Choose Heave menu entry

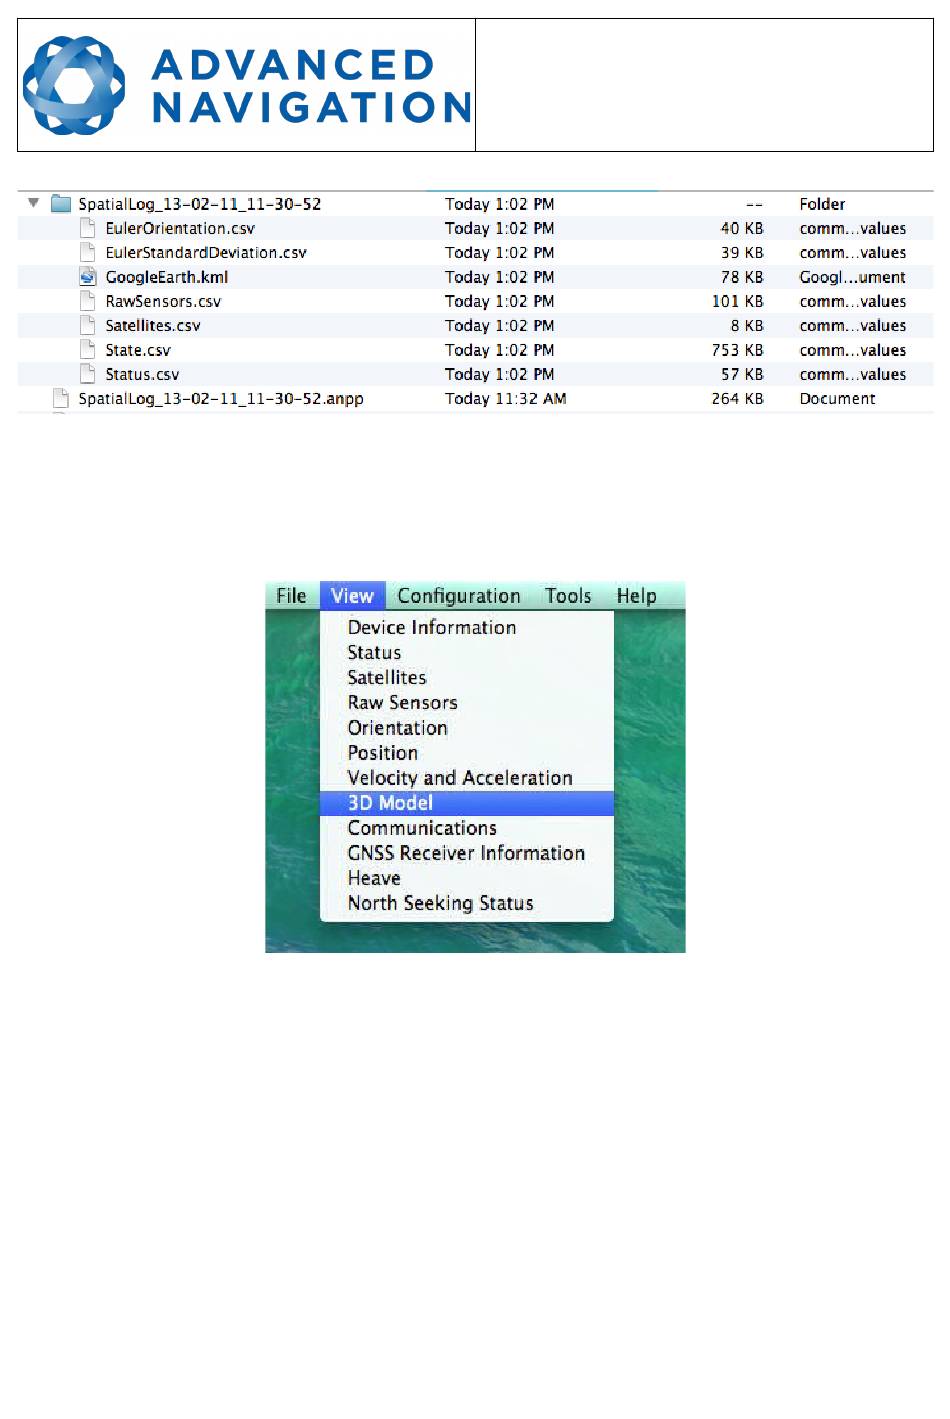pos(466,878)
